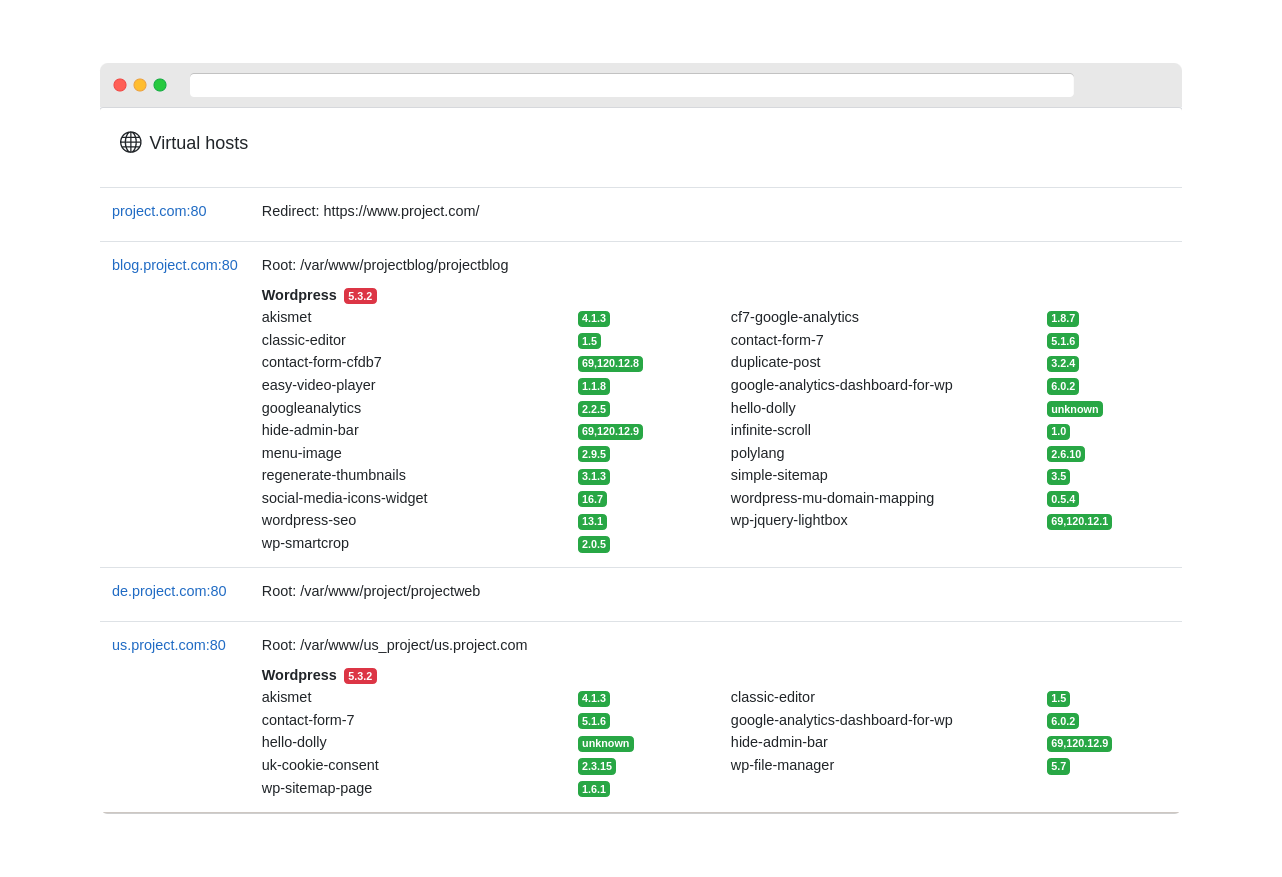Click regenerate-thumbnails plugin name
The image size is (1282, 877).
pyautogui.click(x=334, y=475)
